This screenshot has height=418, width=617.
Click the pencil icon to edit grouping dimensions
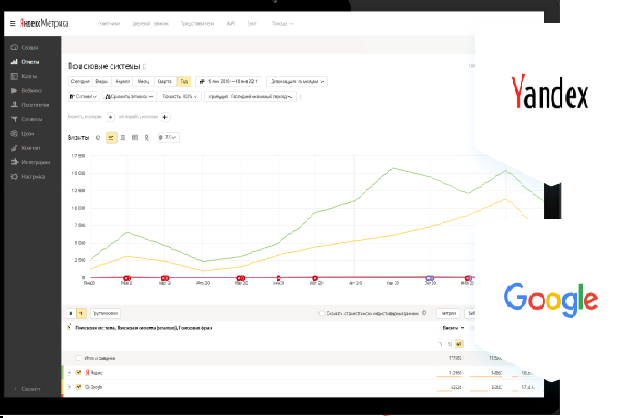pos(69,327)
